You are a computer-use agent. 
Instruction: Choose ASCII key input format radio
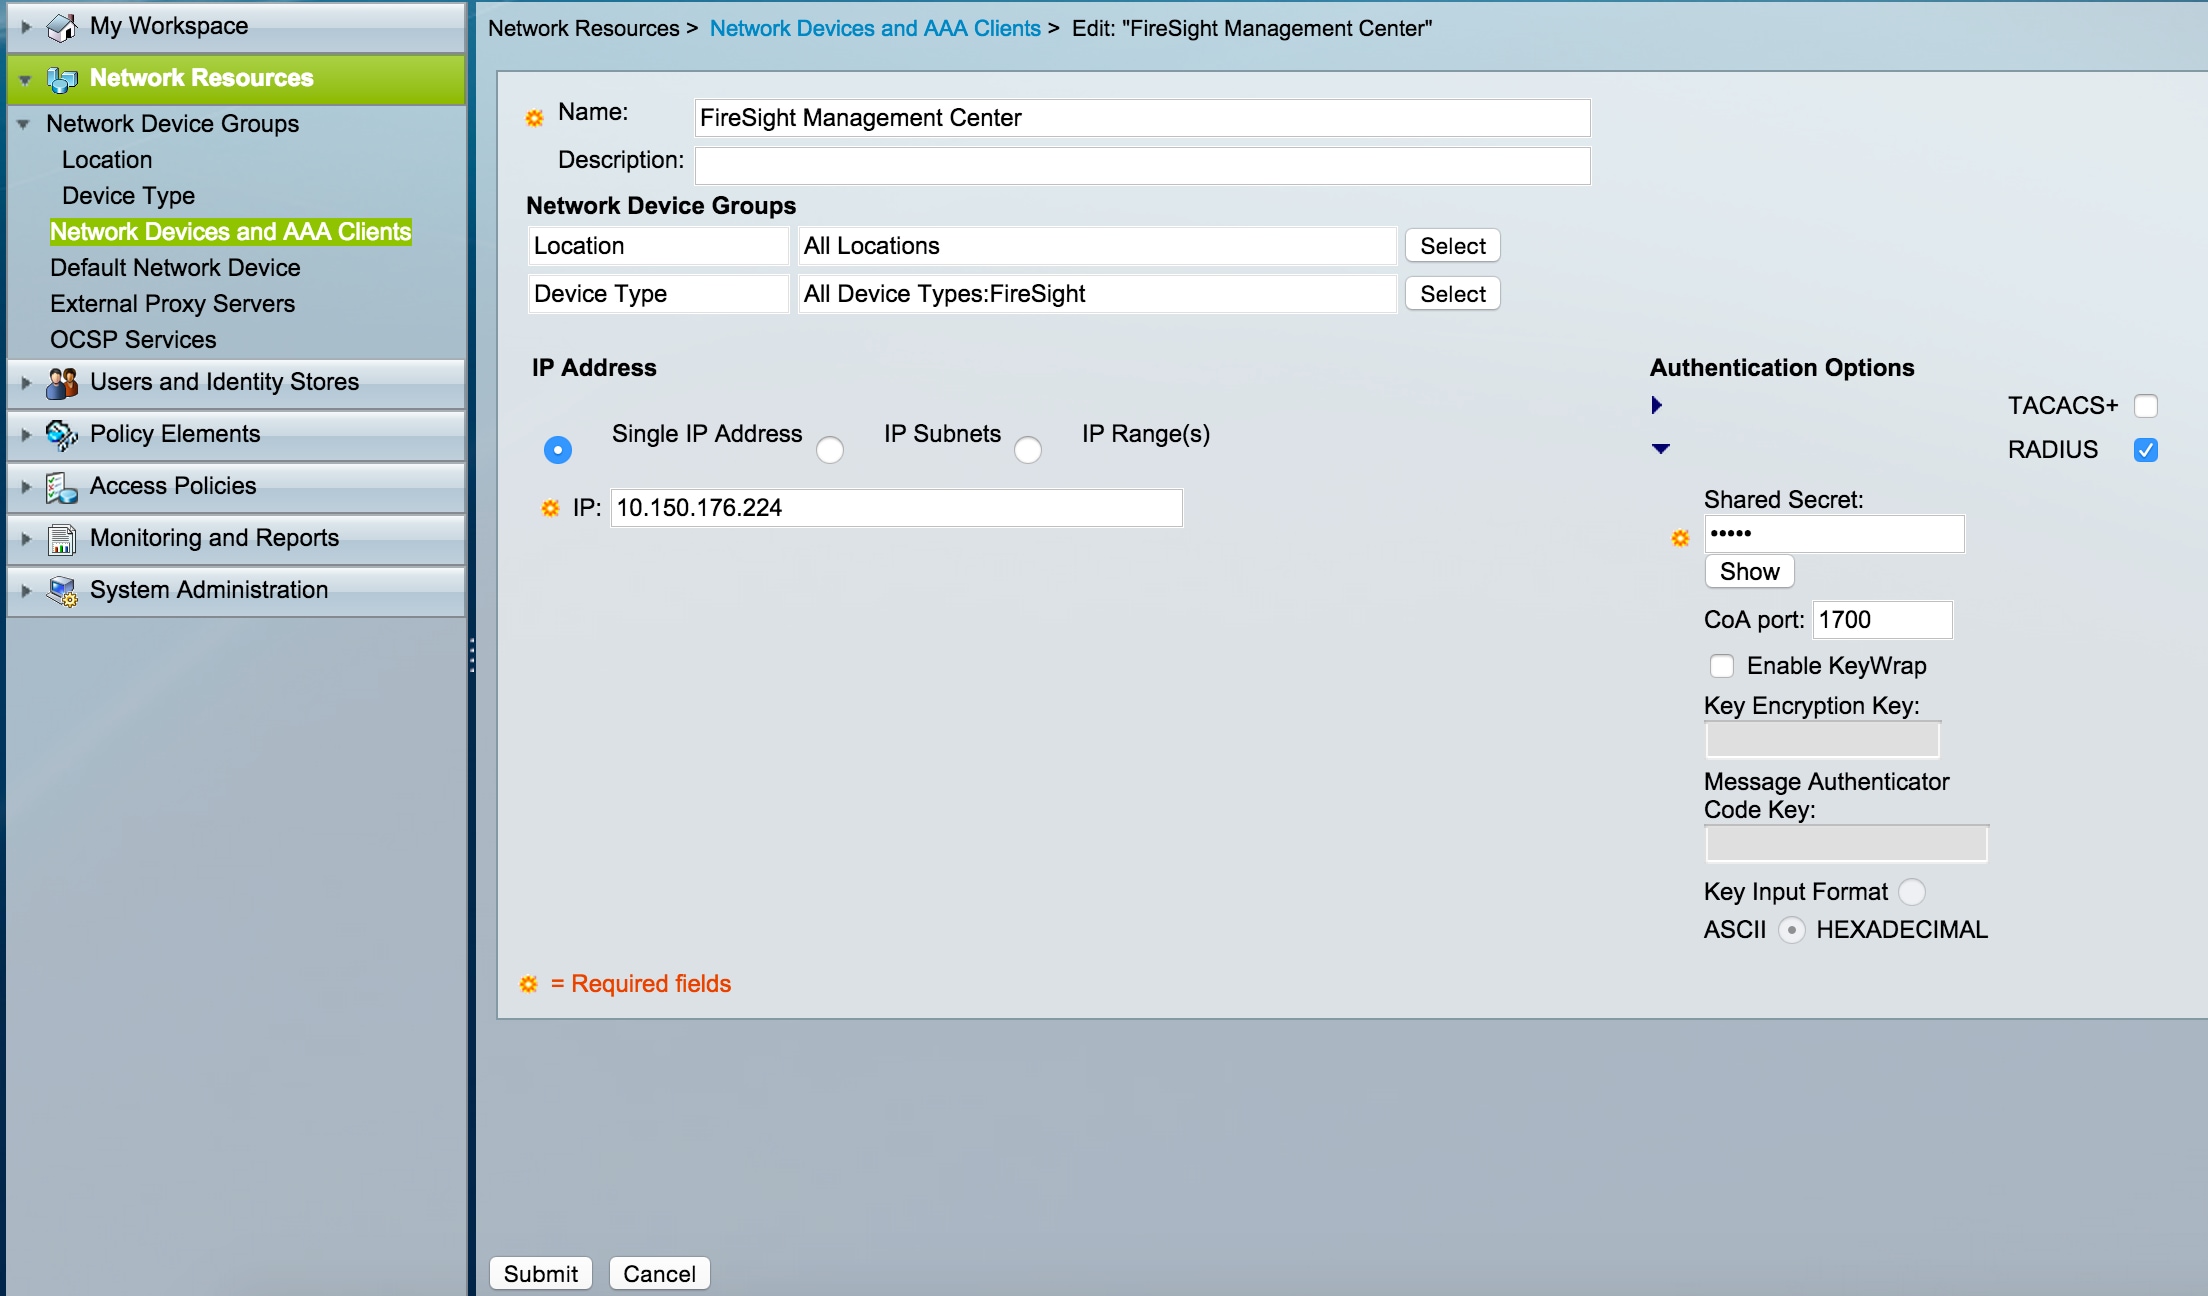(1912, 892)
